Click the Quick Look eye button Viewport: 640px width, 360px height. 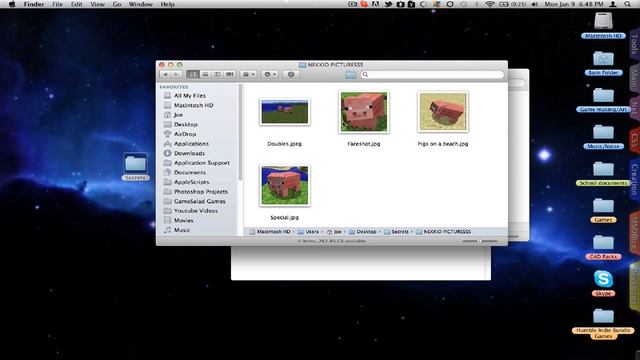pyautogui.click(x=291, y=74)
